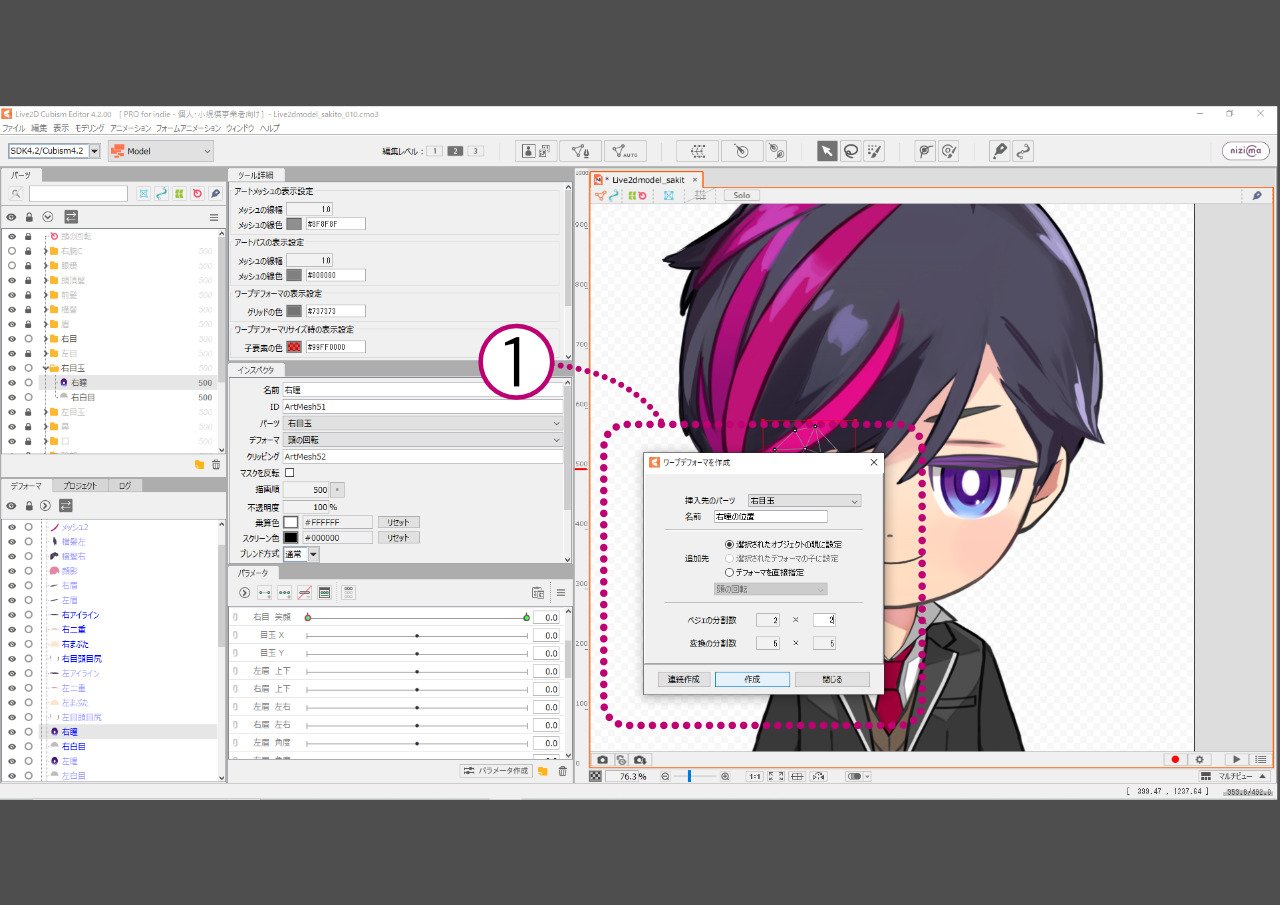Click the swap arrows icon in Deformer panel
Image resolution: width=1280 pixels, height=905 pixels.
(x=65, y=505)
